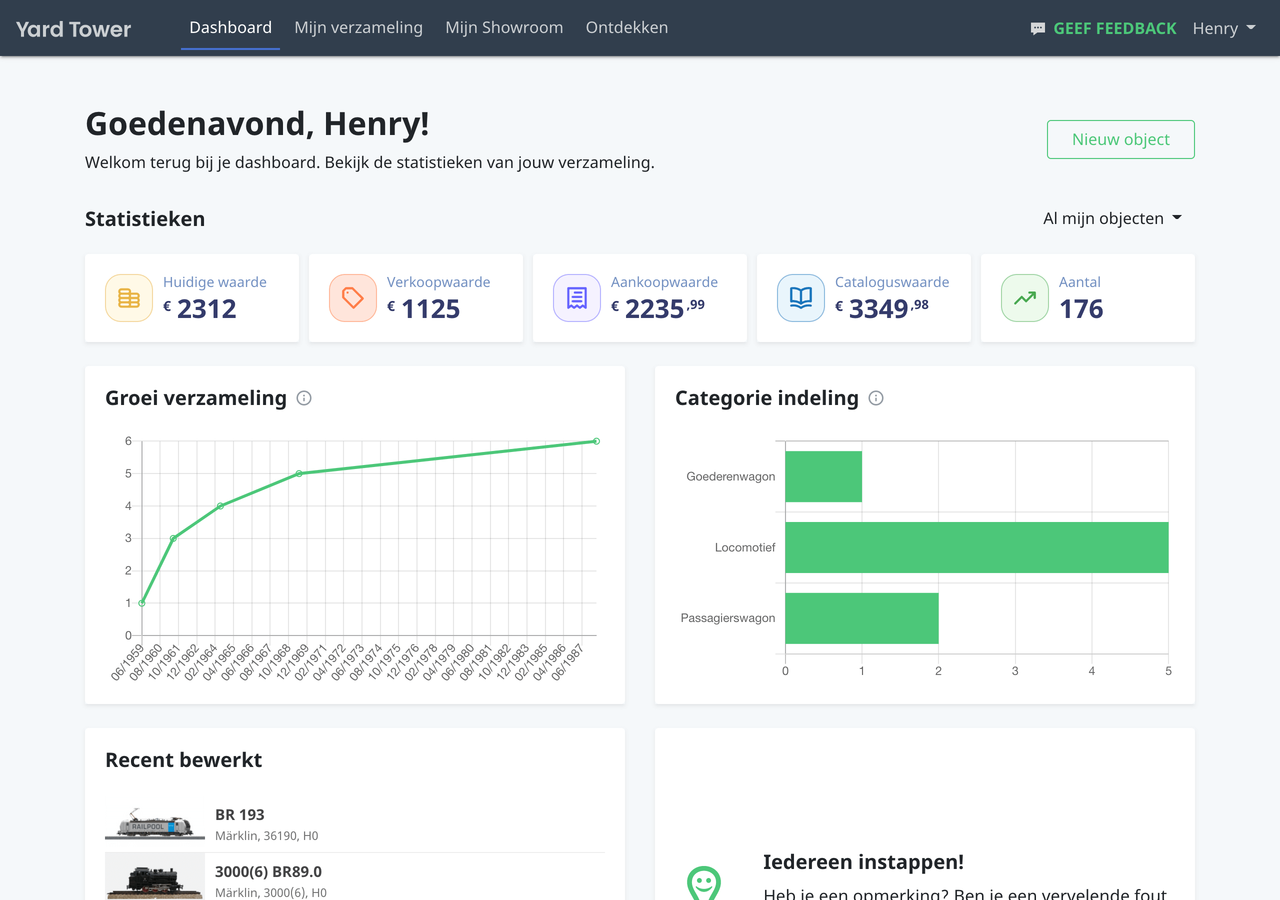Open the Ontdekken page
The image size is (1280, 900).
(x=627, y=27)
